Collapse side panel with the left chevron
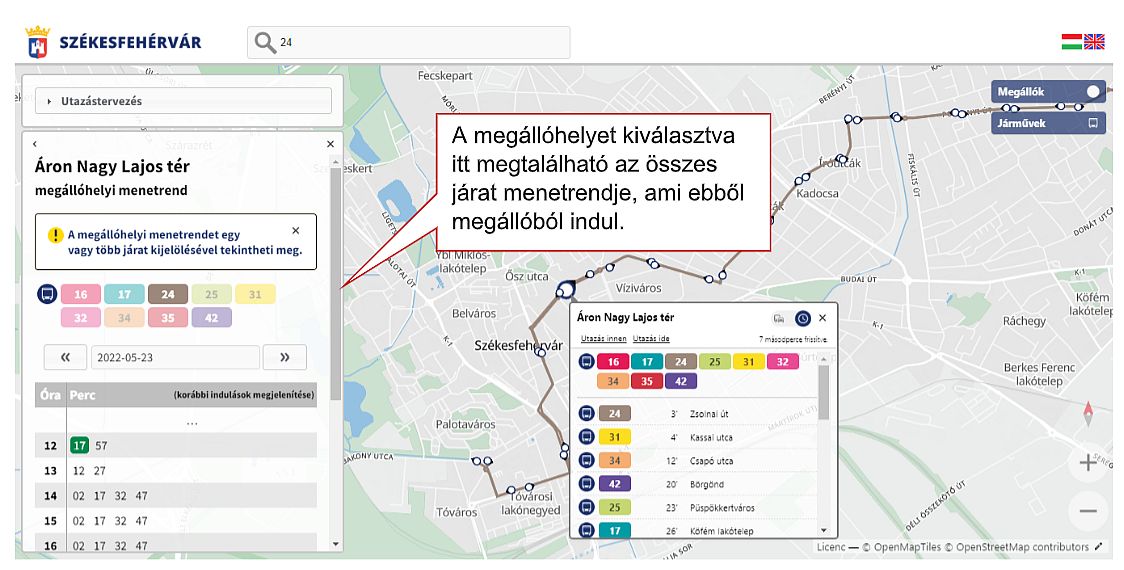Viewport: 1124px width, 570px height. pyautogui.click(x=35, y=144)
